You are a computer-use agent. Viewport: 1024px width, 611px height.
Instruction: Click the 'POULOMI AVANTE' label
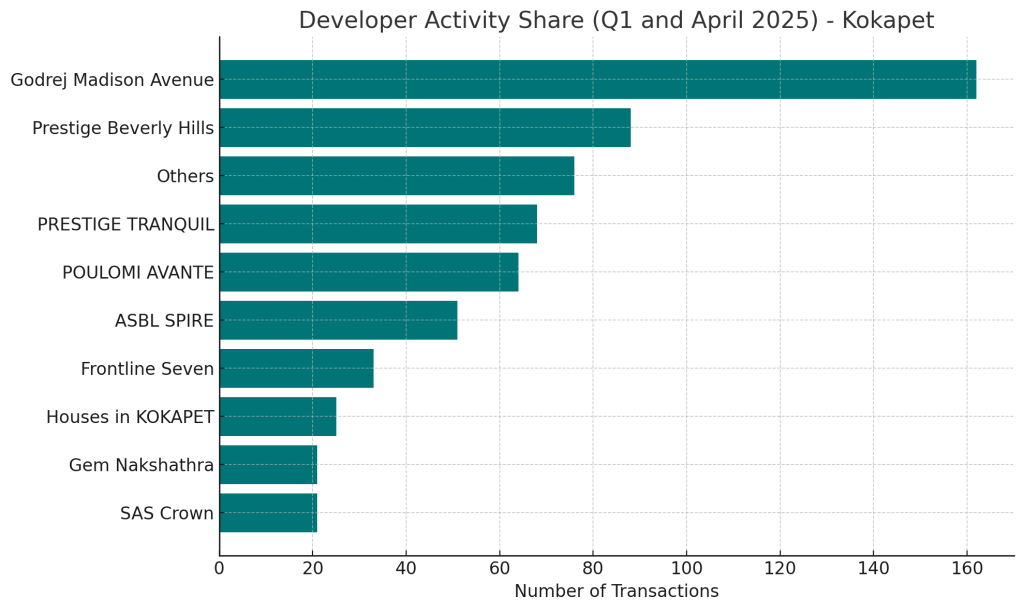[x=138, y=272]
